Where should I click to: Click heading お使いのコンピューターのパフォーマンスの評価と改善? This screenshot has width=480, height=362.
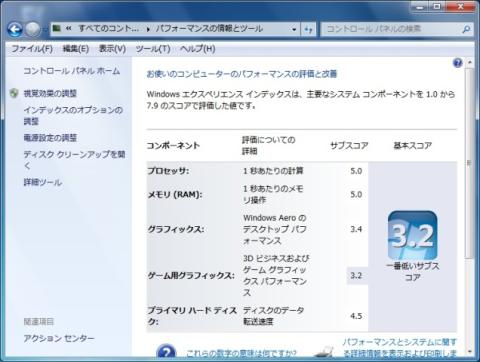[x=242, y=74]
